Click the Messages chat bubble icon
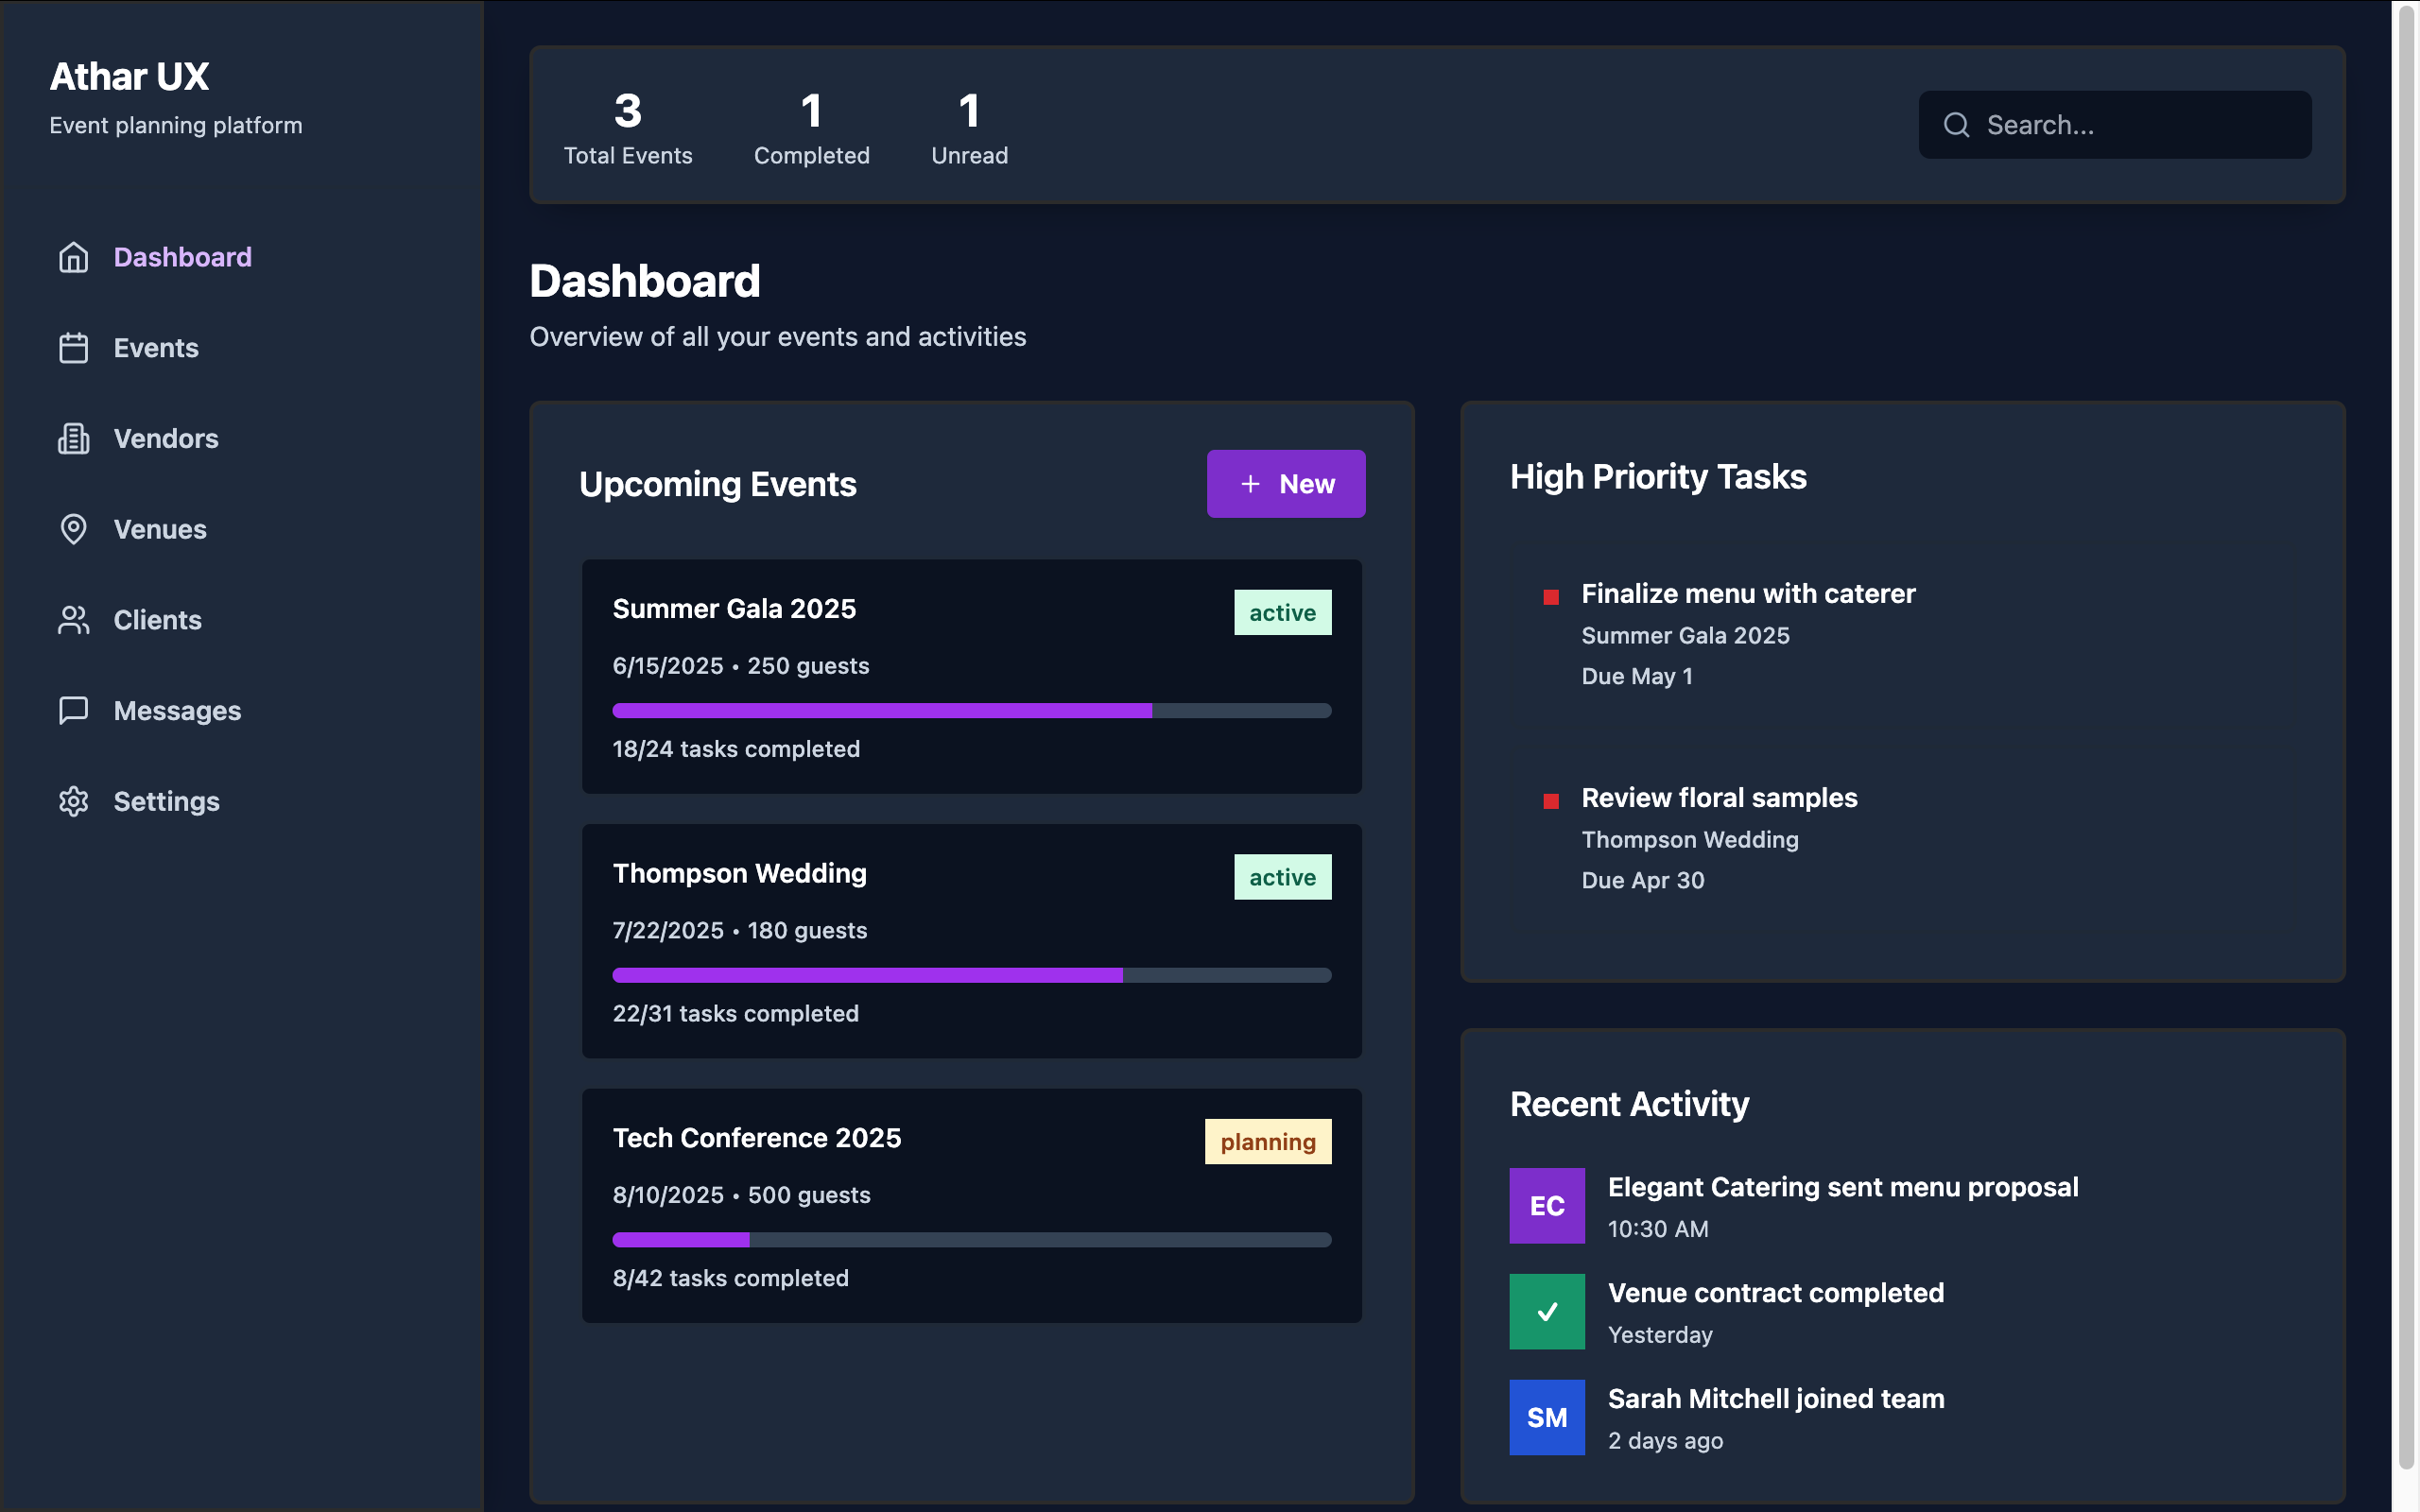This screenshot has width=2420, height=1512. (x=73, y=711)
